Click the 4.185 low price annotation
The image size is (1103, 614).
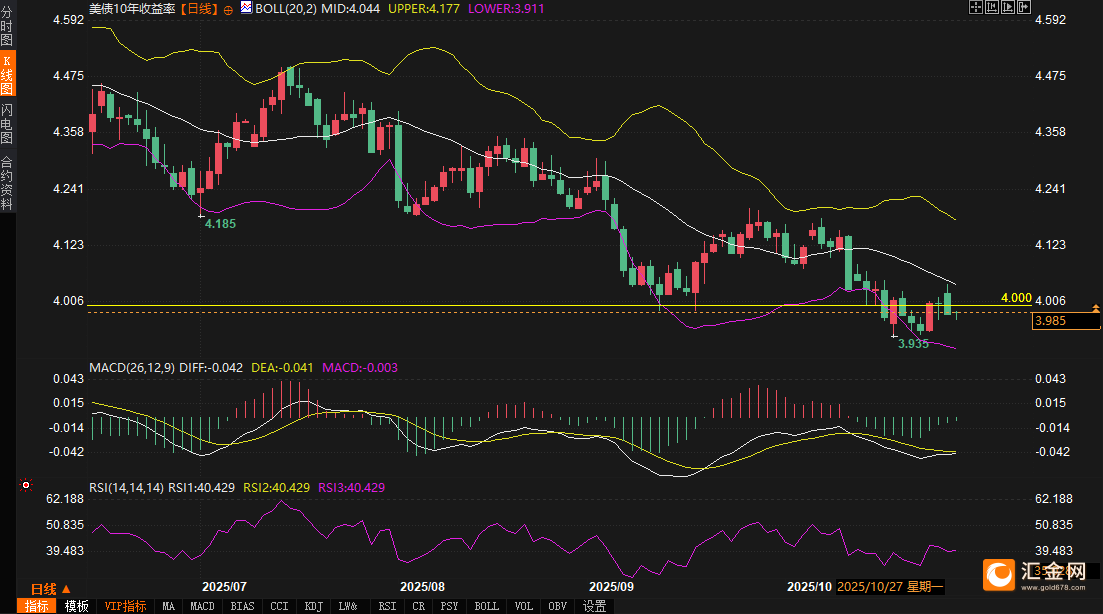[220, 224]
